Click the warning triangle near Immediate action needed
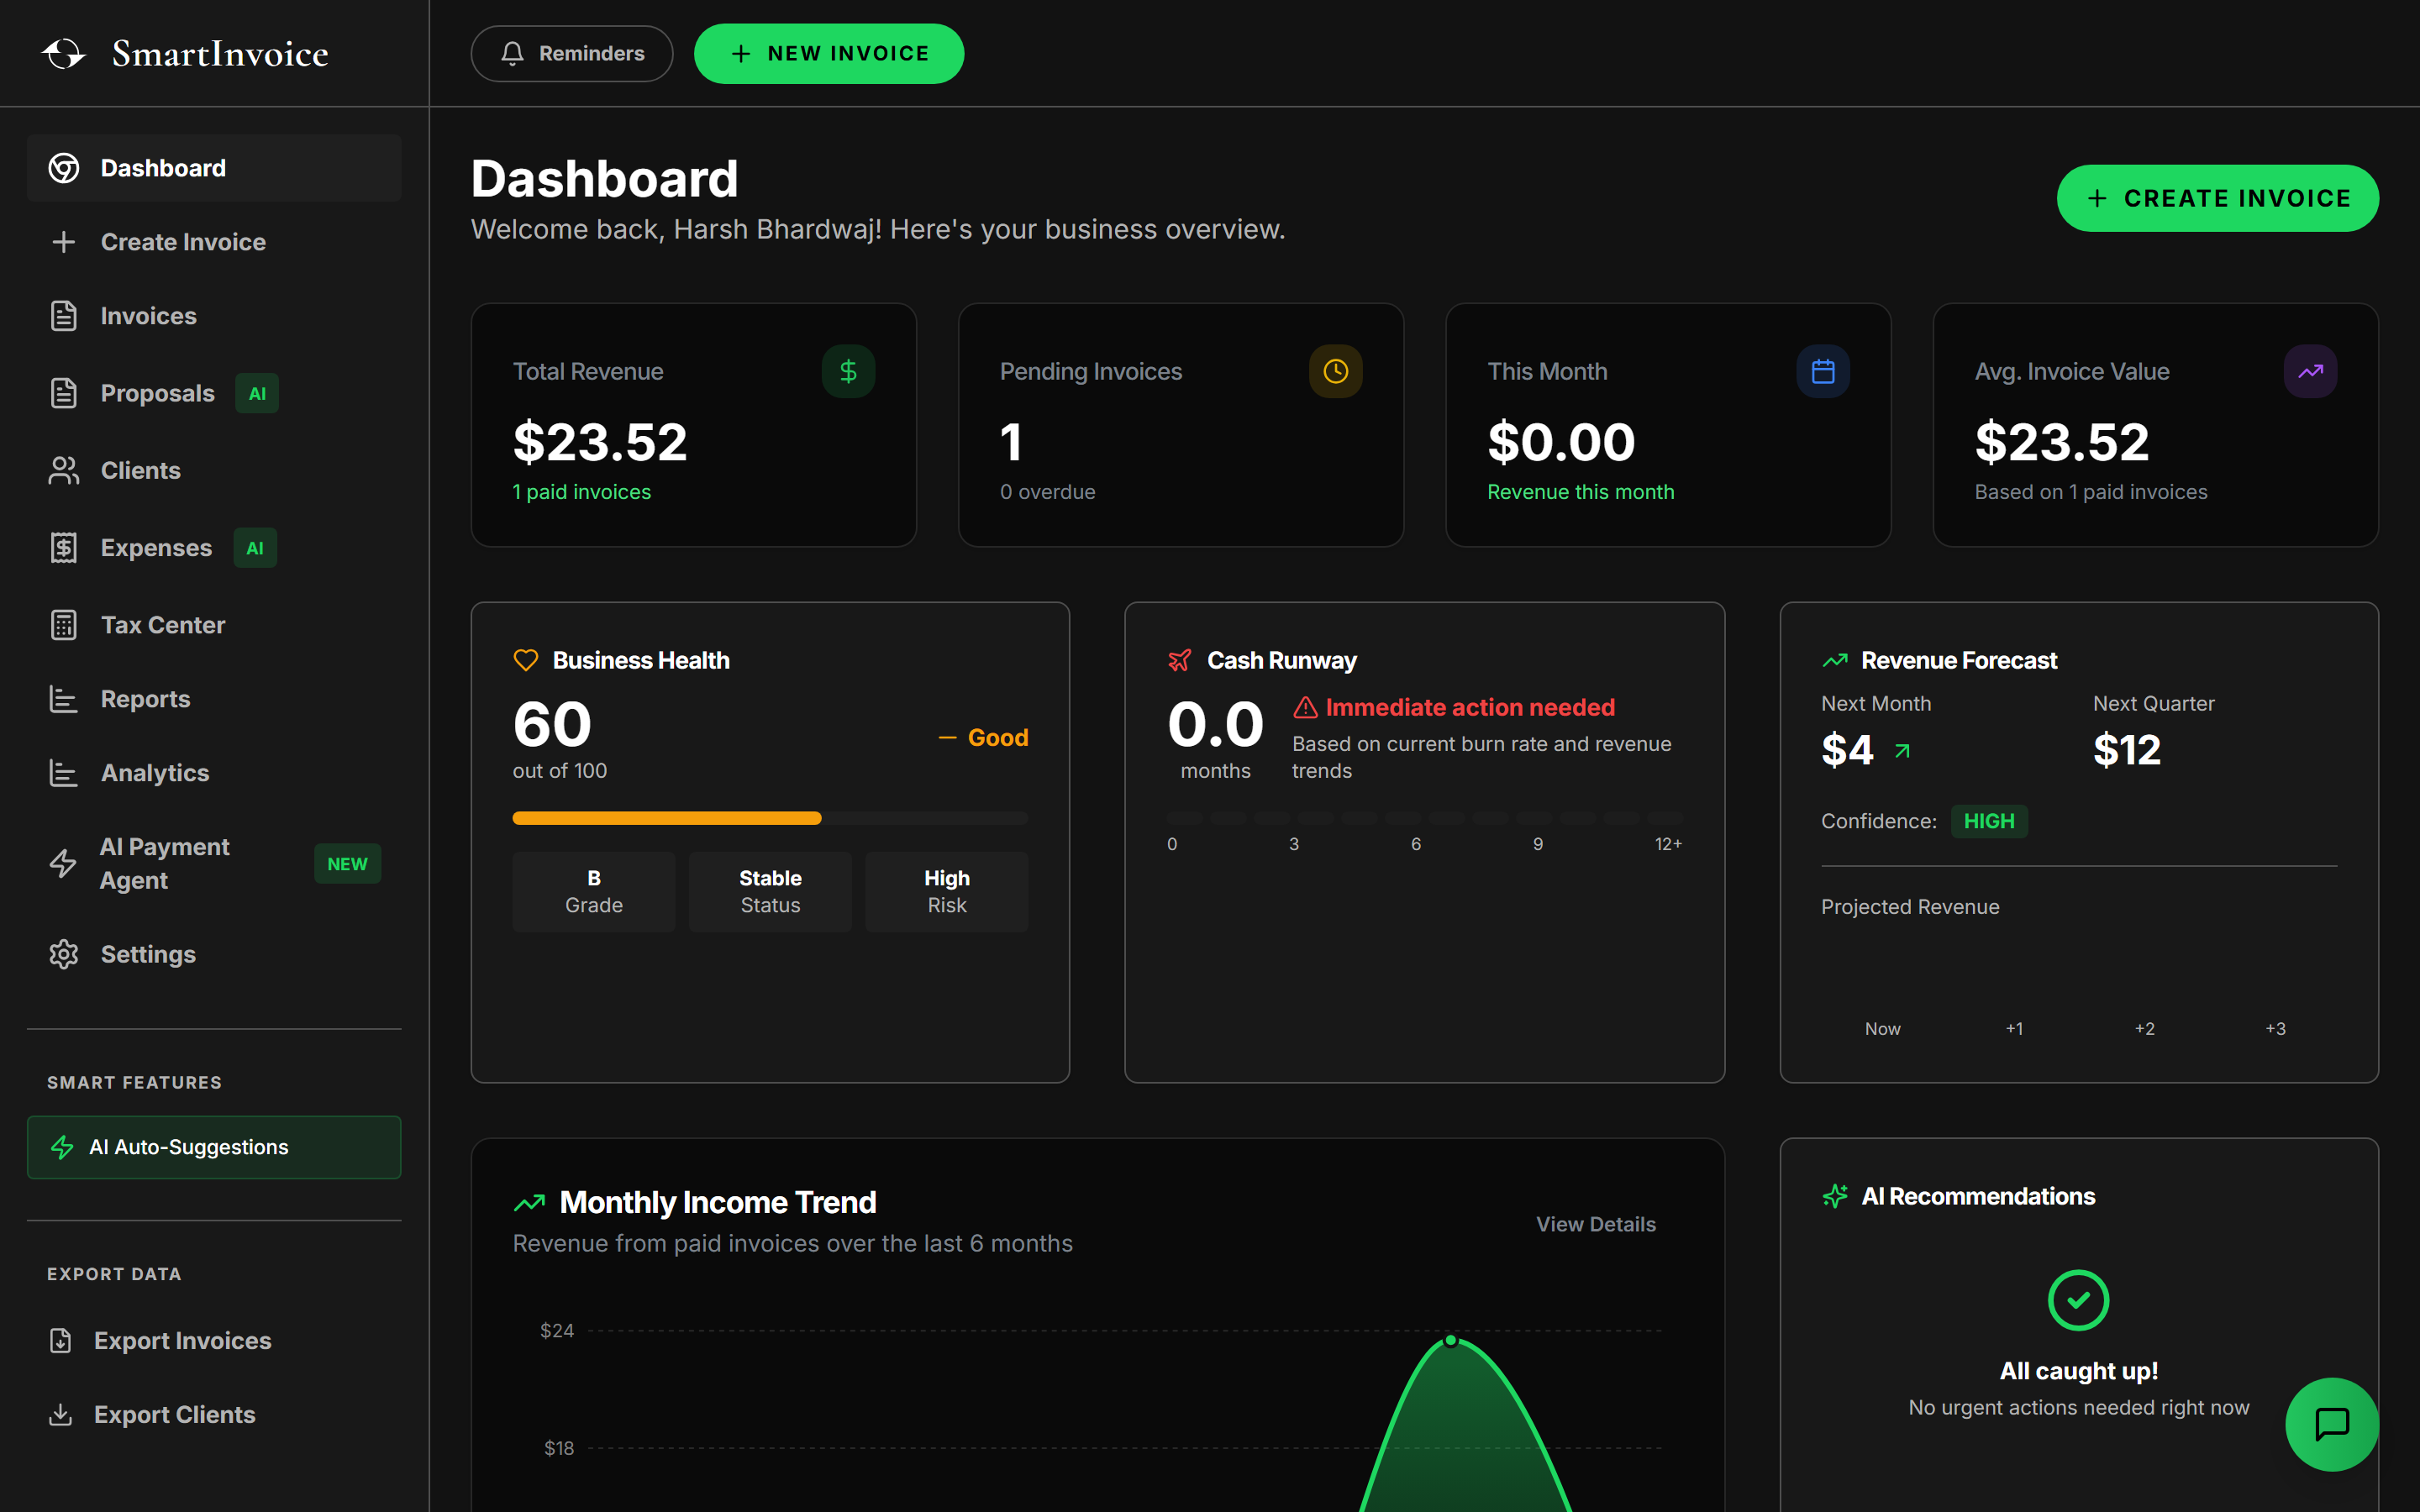The image size is (2420, 1512). tap(1305, 708)
